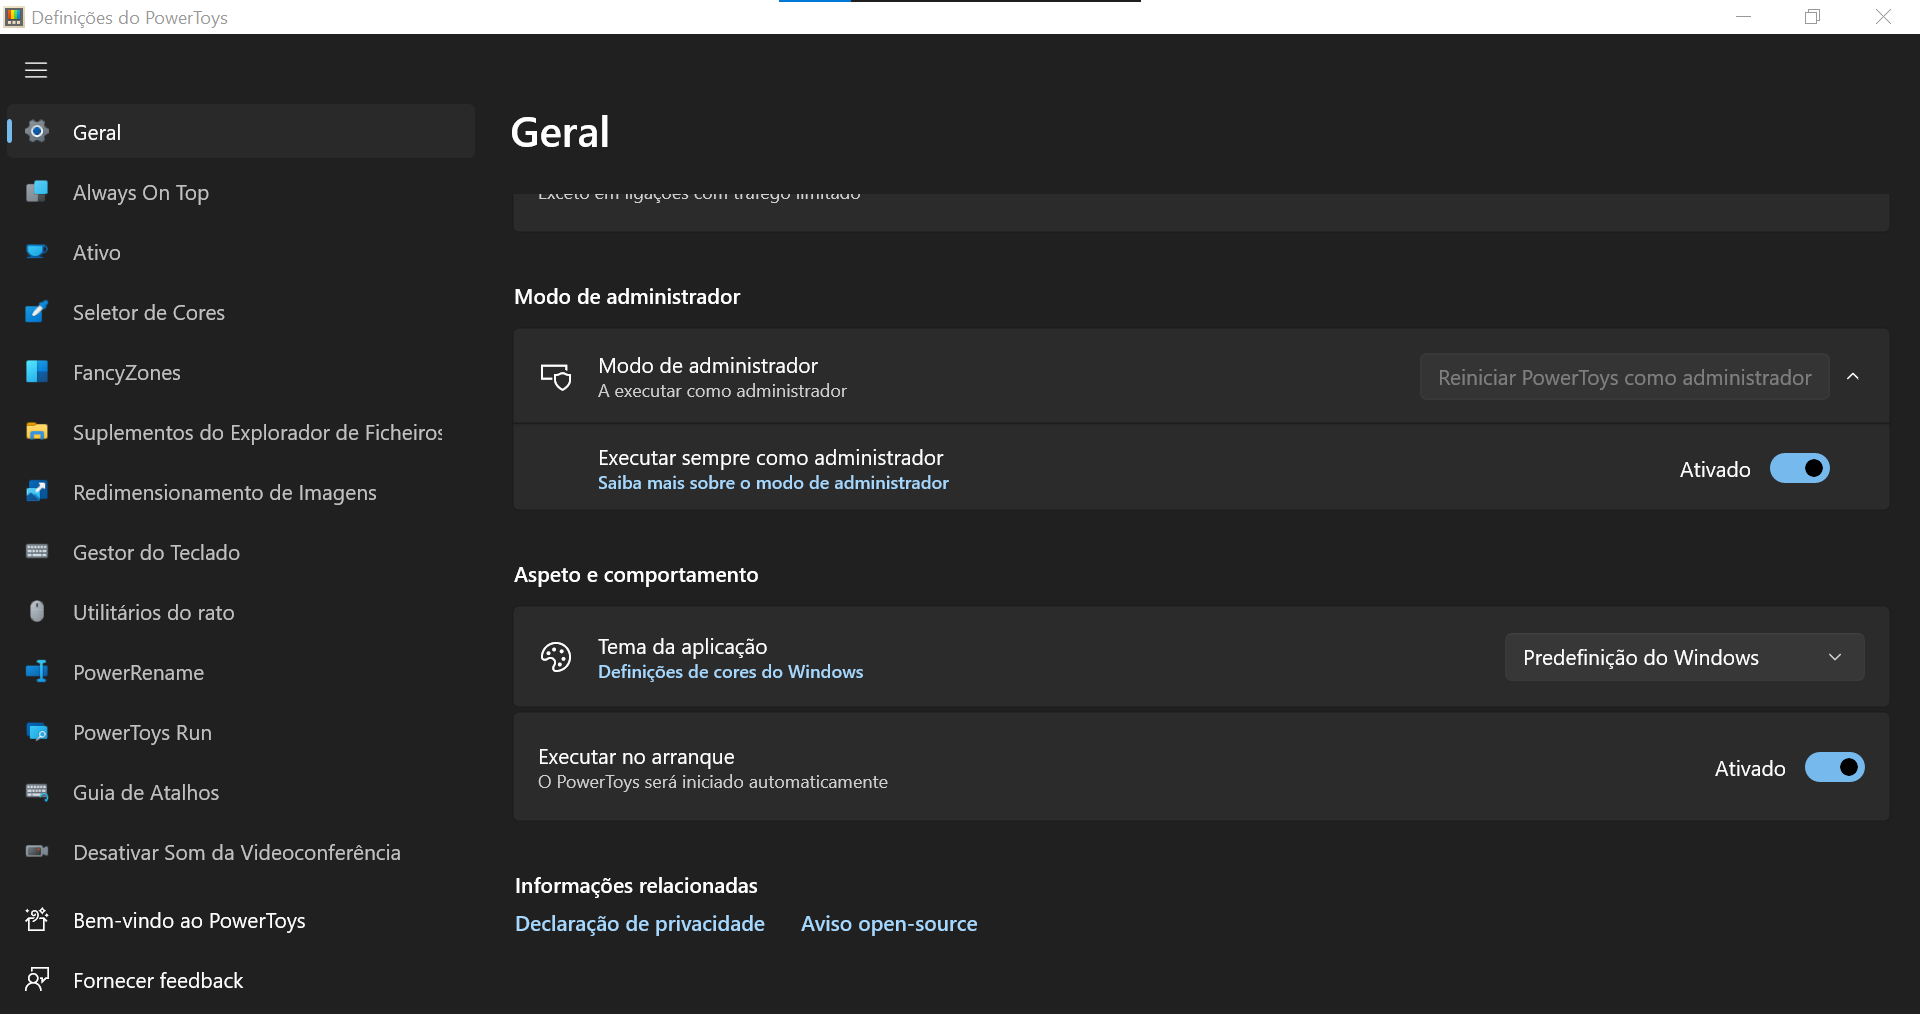The height and width of the screenshot is (1014, 1920).
Task: Turn off Executar no arranque
Action: pyautogui.click(x=1835, y=767)
